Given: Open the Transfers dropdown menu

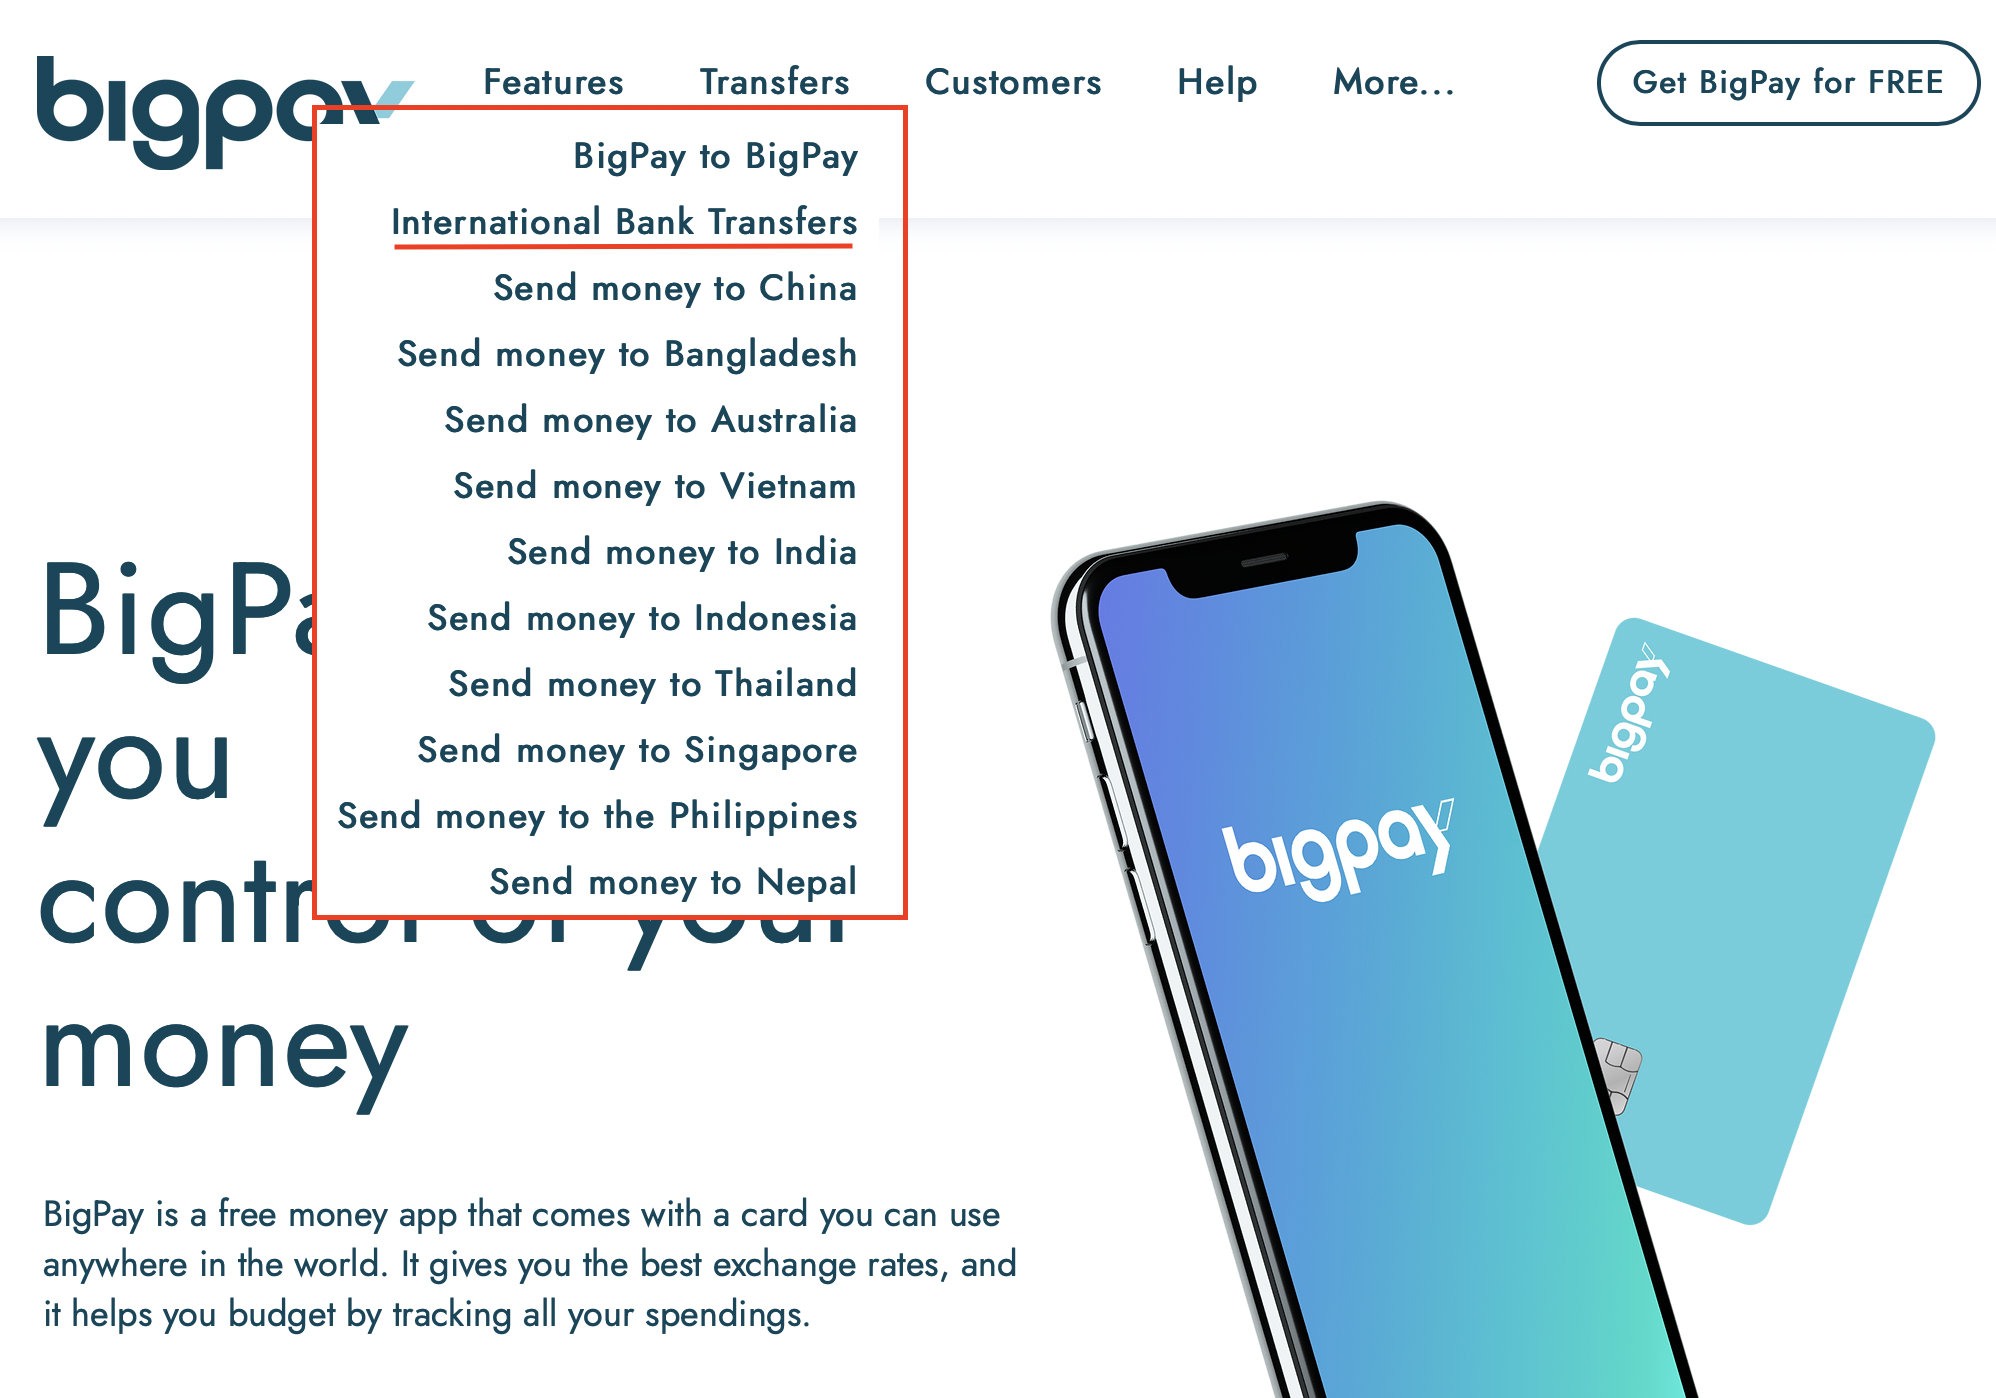Looking at the screenshot, I should [x=774, y=82].
